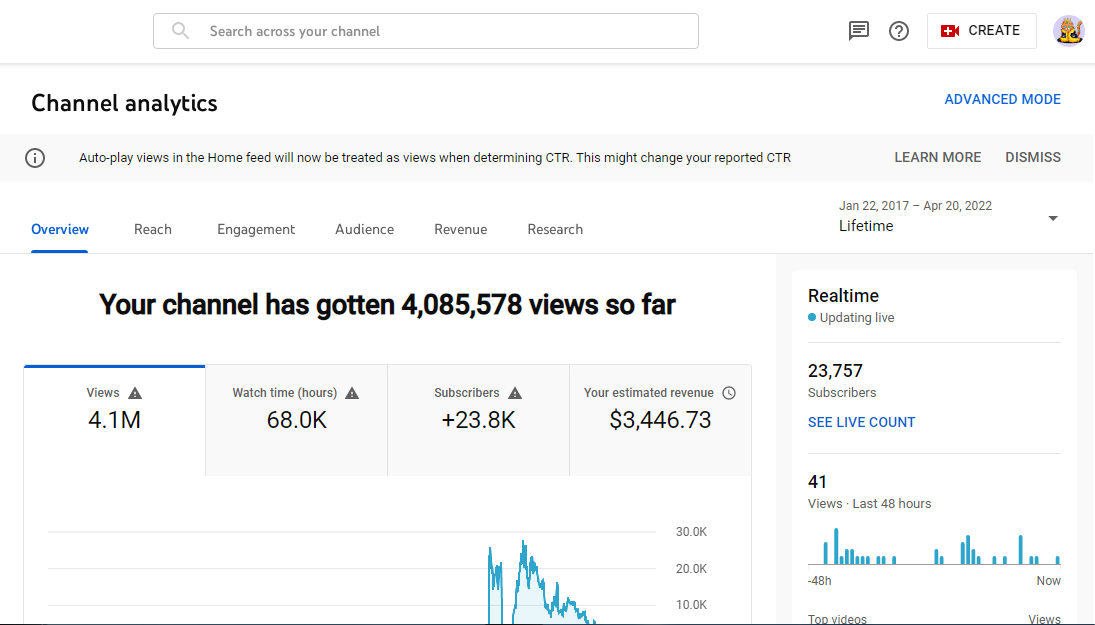Open the account avatar menu
Image resolution: width=1095 pixels, height=625 pixels.
click(1068, 31)
